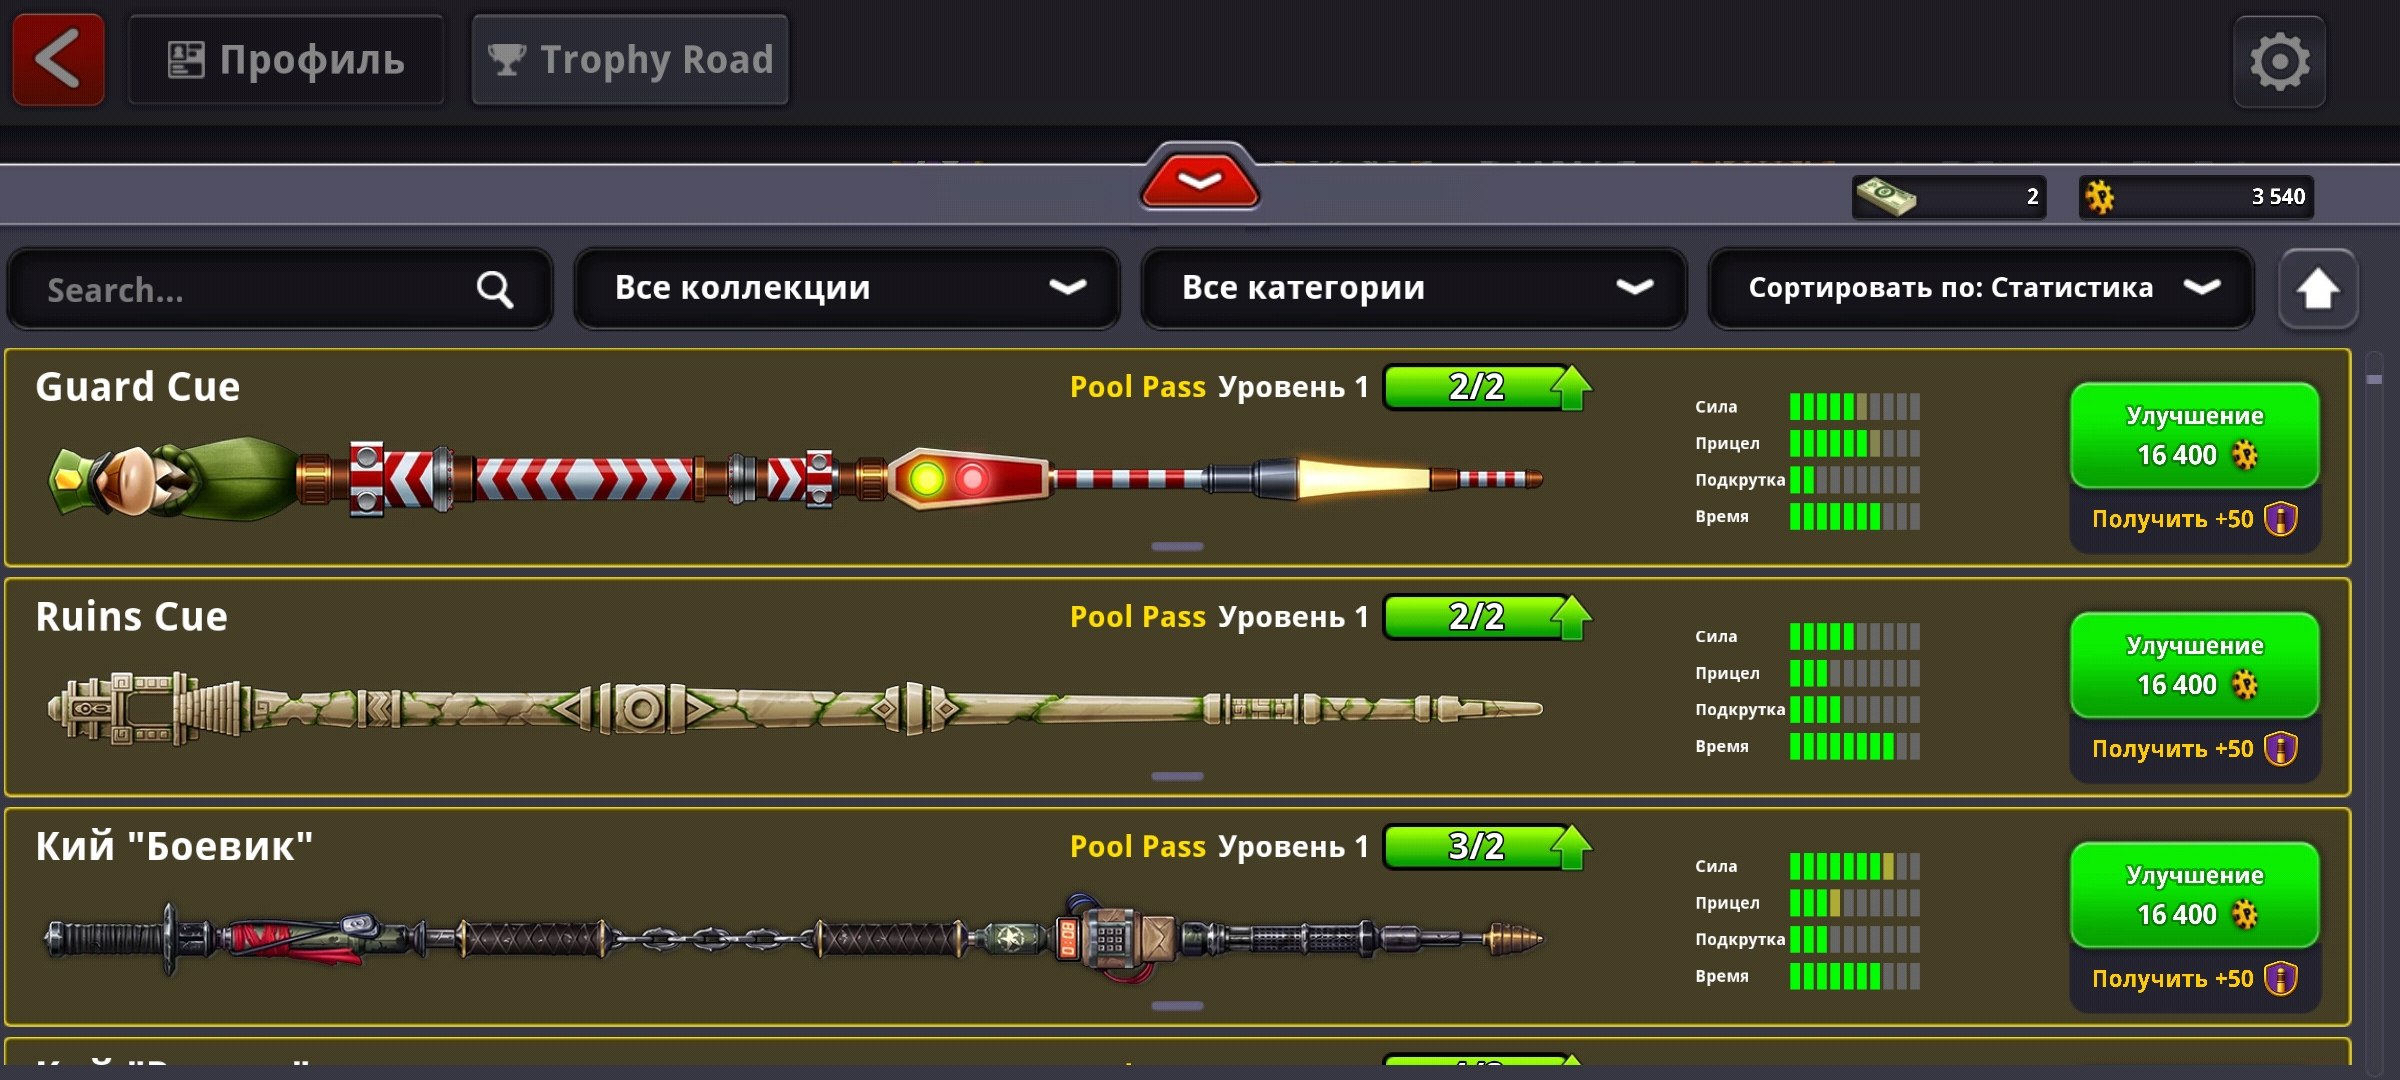Tap the shield badge on Guard Cue reward
This screenshot has height=1080, width=2400.
click(2281, 519)
